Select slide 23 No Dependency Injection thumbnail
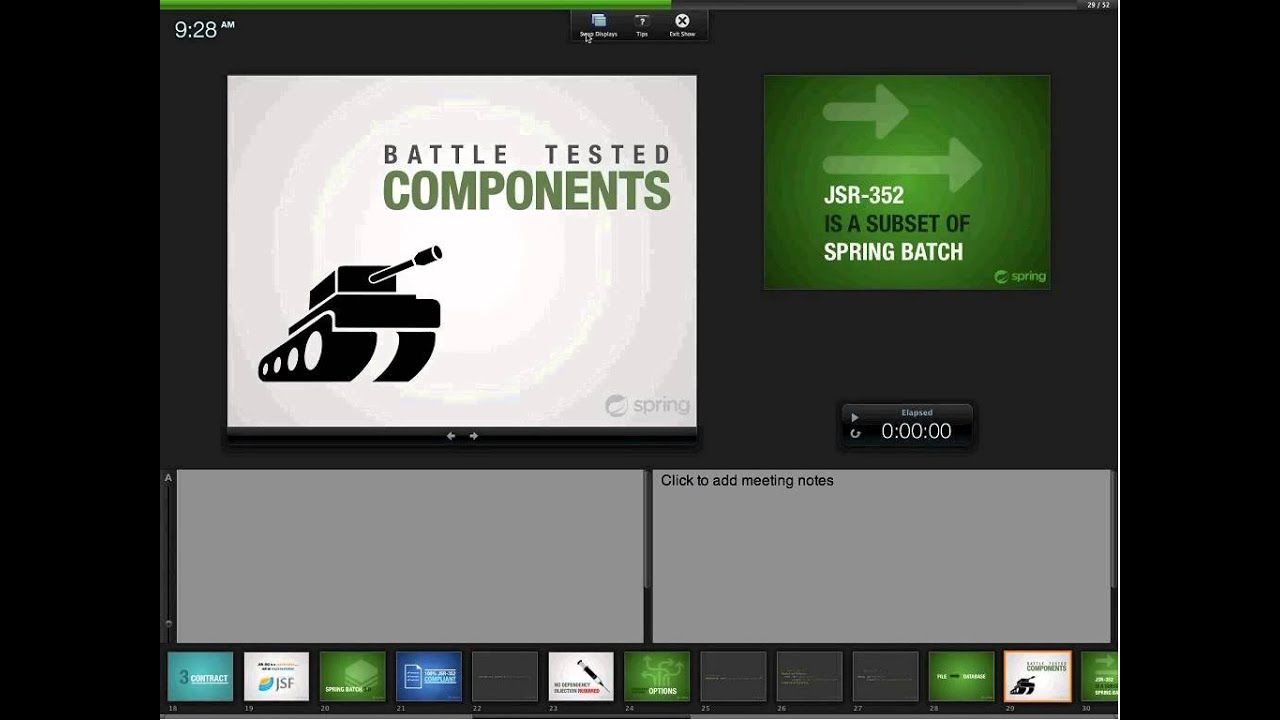The width and height of the screenshot is (1280, 720). pos(581,676)
